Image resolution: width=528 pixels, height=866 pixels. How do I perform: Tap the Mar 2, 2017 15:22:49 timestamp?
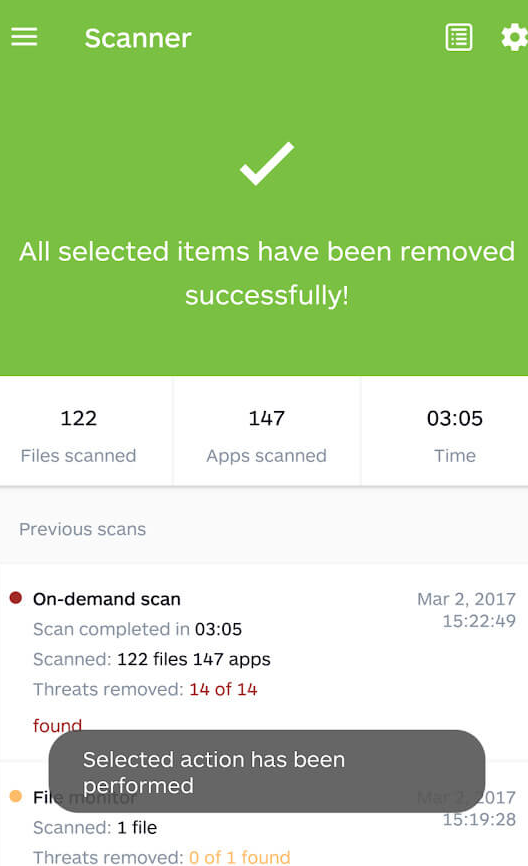click(x=467, y=610)
